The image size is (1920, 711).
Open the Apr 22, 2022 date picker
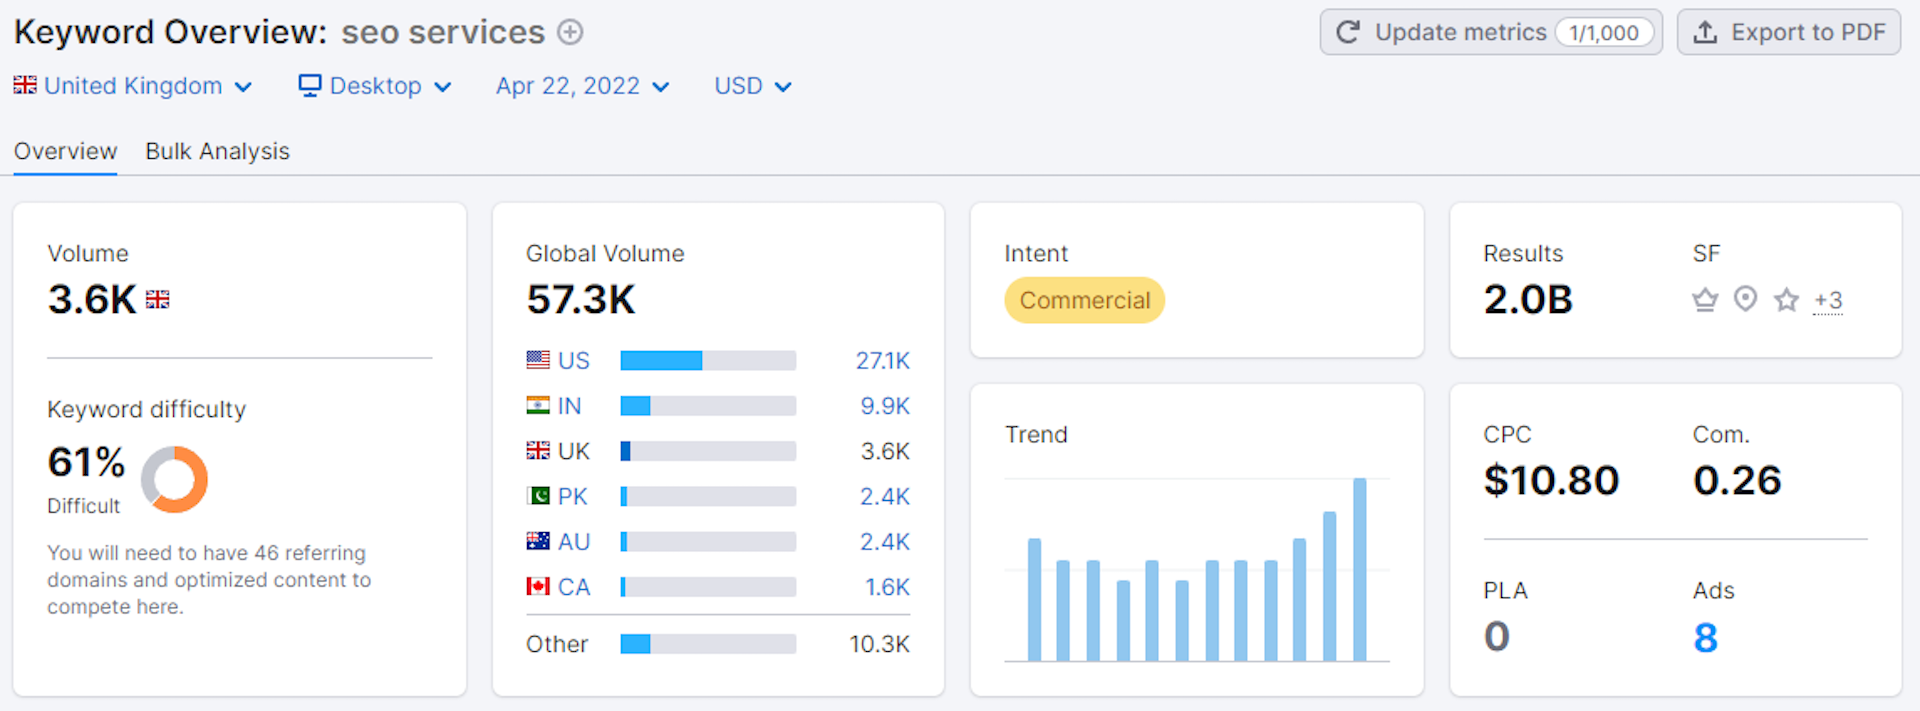click(582, 86)
